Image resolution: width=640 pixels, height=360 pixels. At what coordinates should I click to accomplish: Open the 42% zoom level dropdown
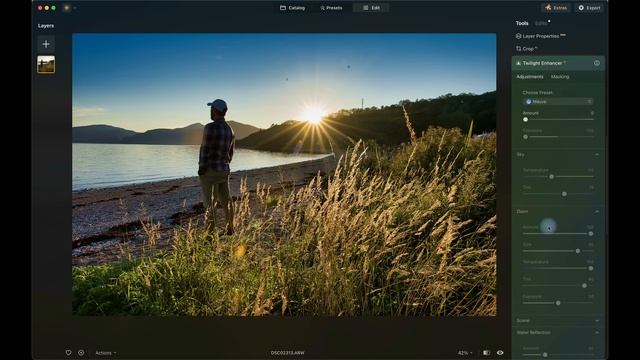(465, 353)
